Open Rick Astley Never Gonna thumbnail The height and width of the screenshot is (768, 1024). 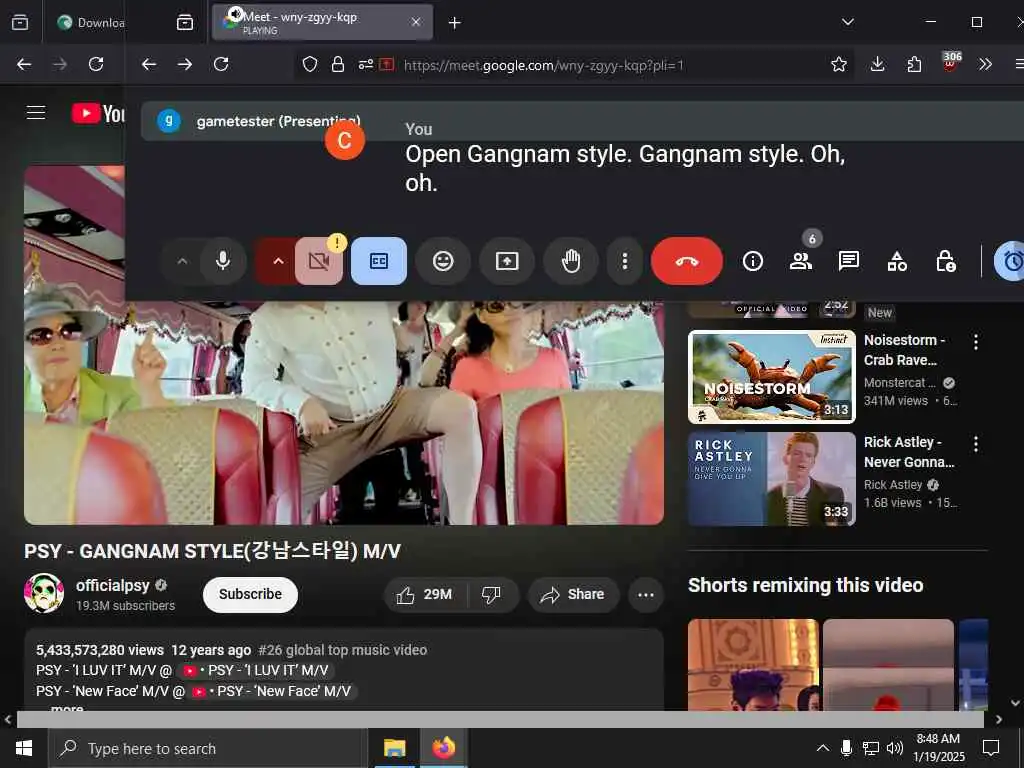(x=771, y=479)
